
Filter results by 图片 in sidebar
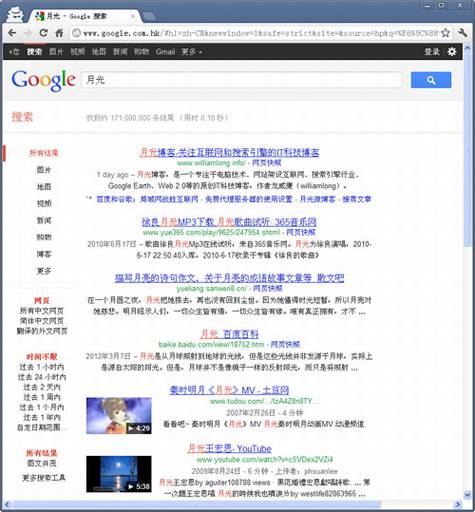[x=44, y=170]
